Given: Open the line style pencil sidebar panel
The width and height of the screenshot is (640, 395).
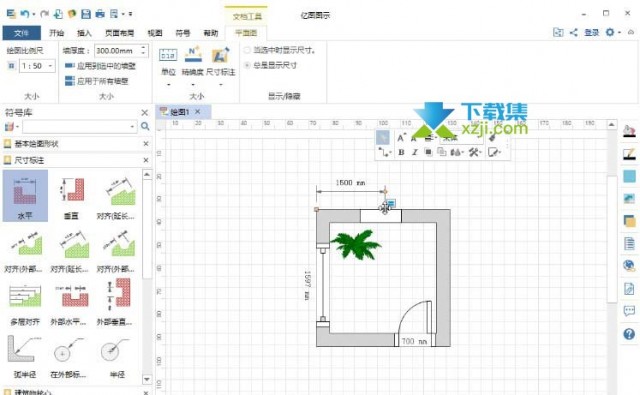Looking at the screenshot, I should coord(629,154).
